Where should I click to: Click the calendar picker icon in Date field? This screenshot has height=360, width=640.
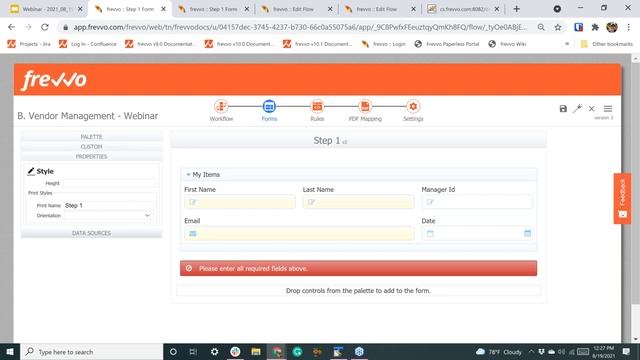527,233
